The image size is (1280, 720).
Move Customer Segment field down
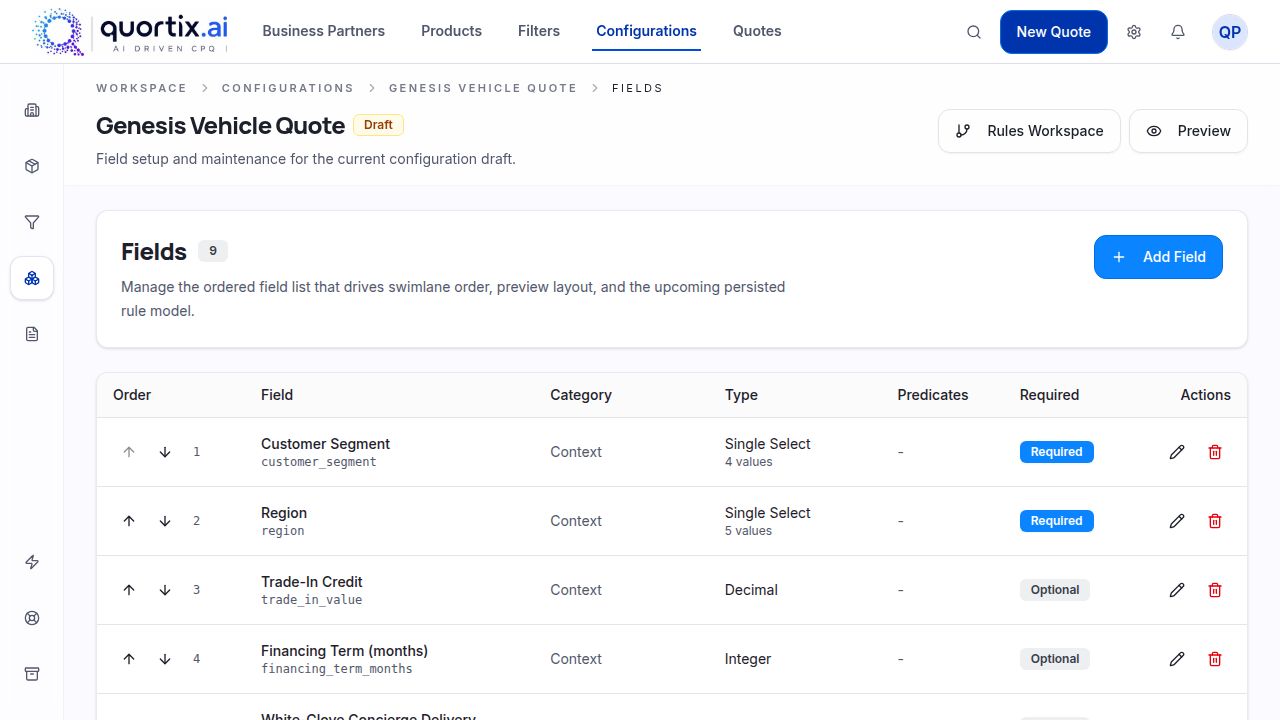tap(165, 452)
